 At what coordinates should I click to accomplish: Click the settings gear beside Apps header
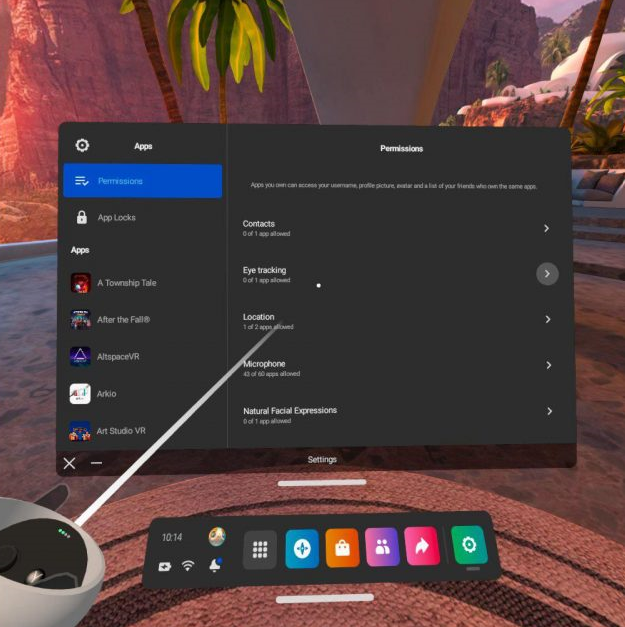pyautogui.click(x=82, y=145)
